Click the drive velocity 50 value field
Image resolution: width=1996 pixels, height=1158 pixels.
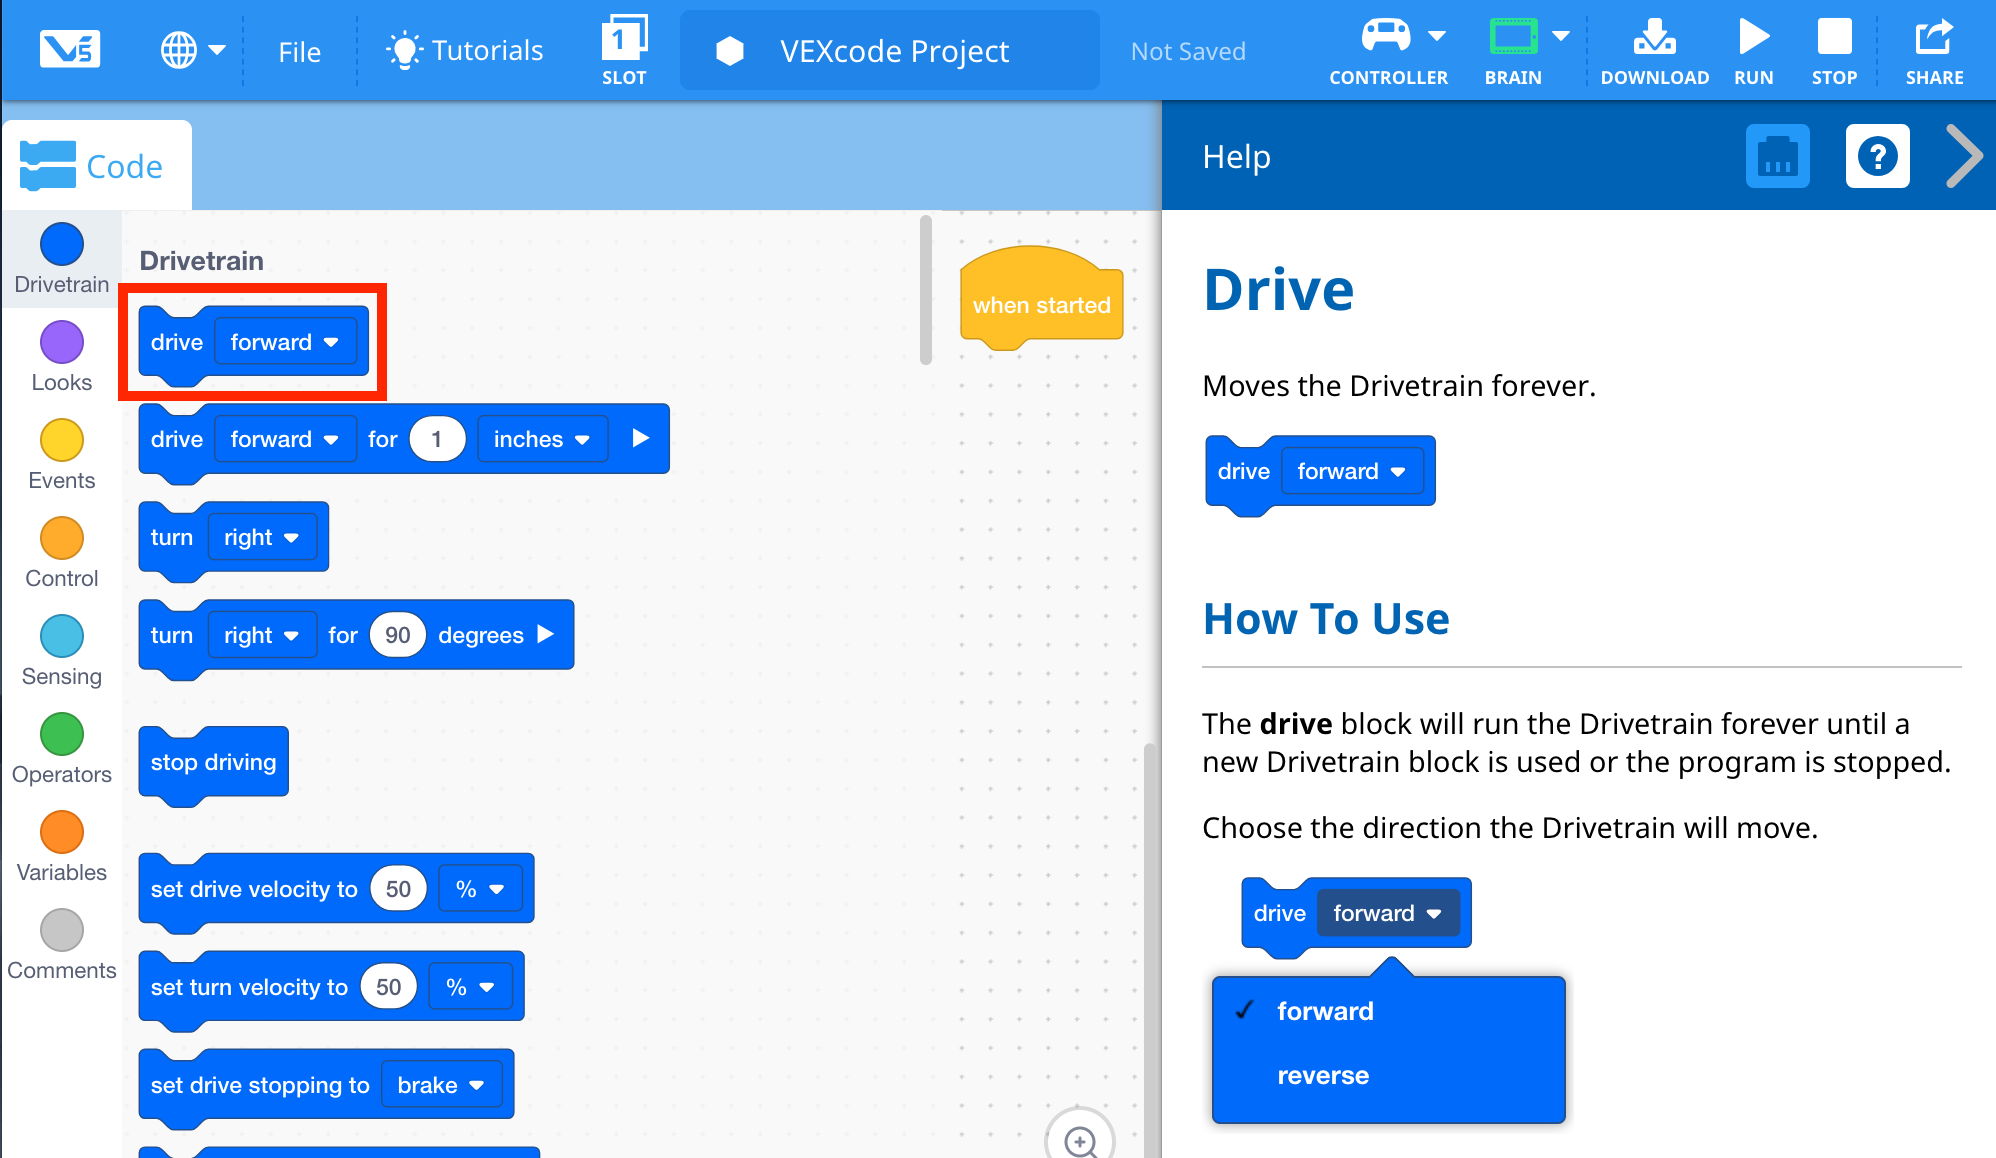coord(398,889)
